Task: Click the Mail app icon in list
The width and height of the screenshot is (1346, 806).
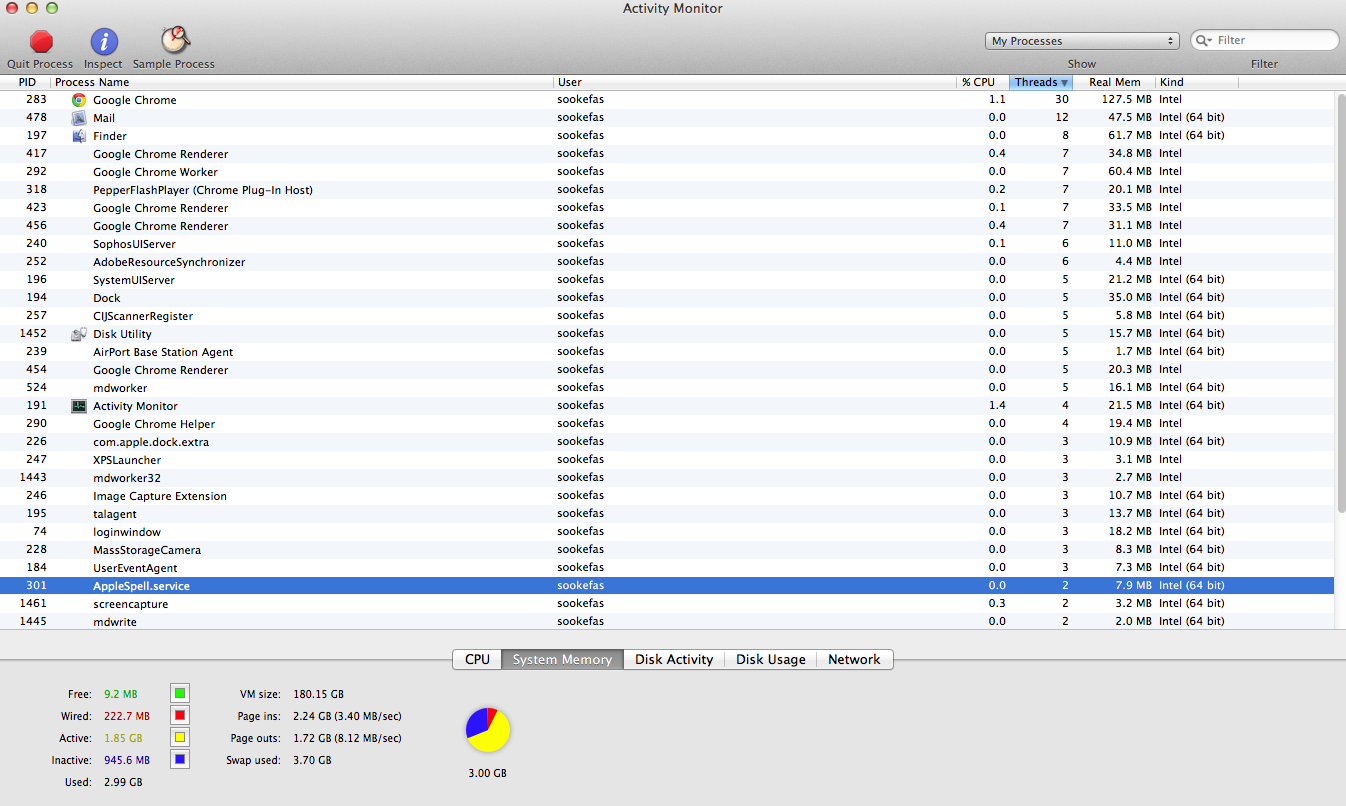Action: click(79, 118)
